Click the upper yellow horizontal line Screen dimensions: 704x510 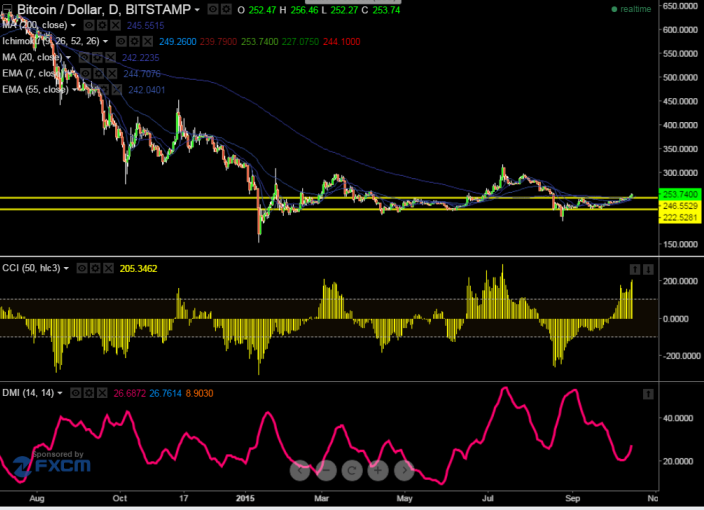329,198
